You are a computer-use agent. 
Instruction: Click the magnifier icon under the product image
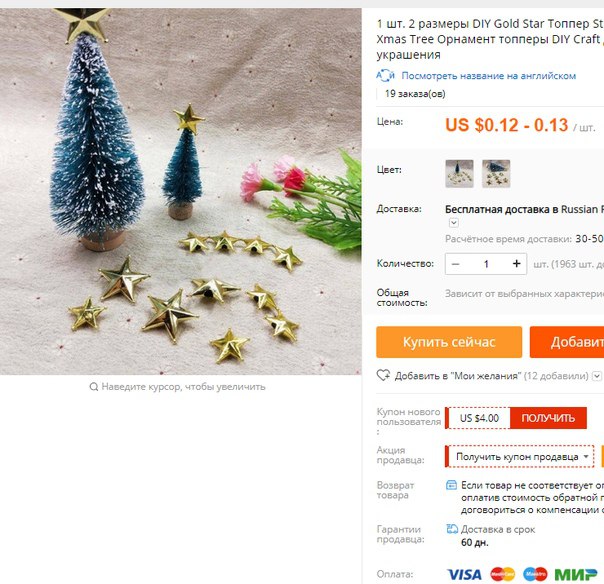coord(94,386)
